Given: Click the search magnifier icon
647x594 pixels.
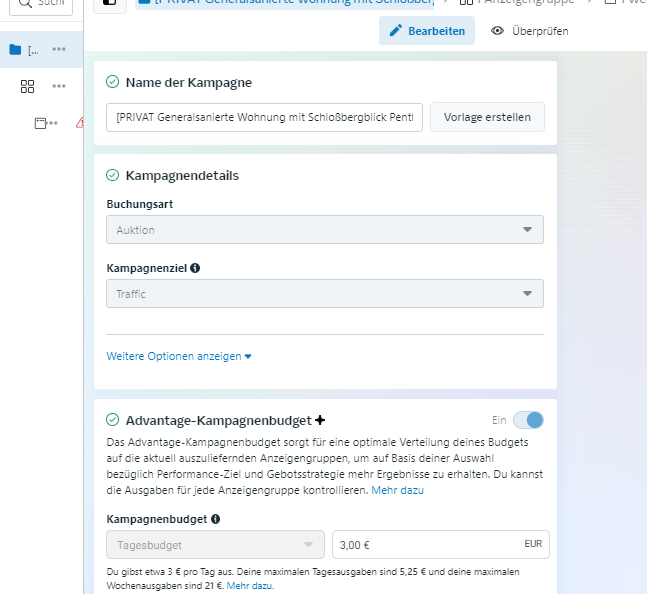Looking at the screenshot, I should (x=26, y=3).
